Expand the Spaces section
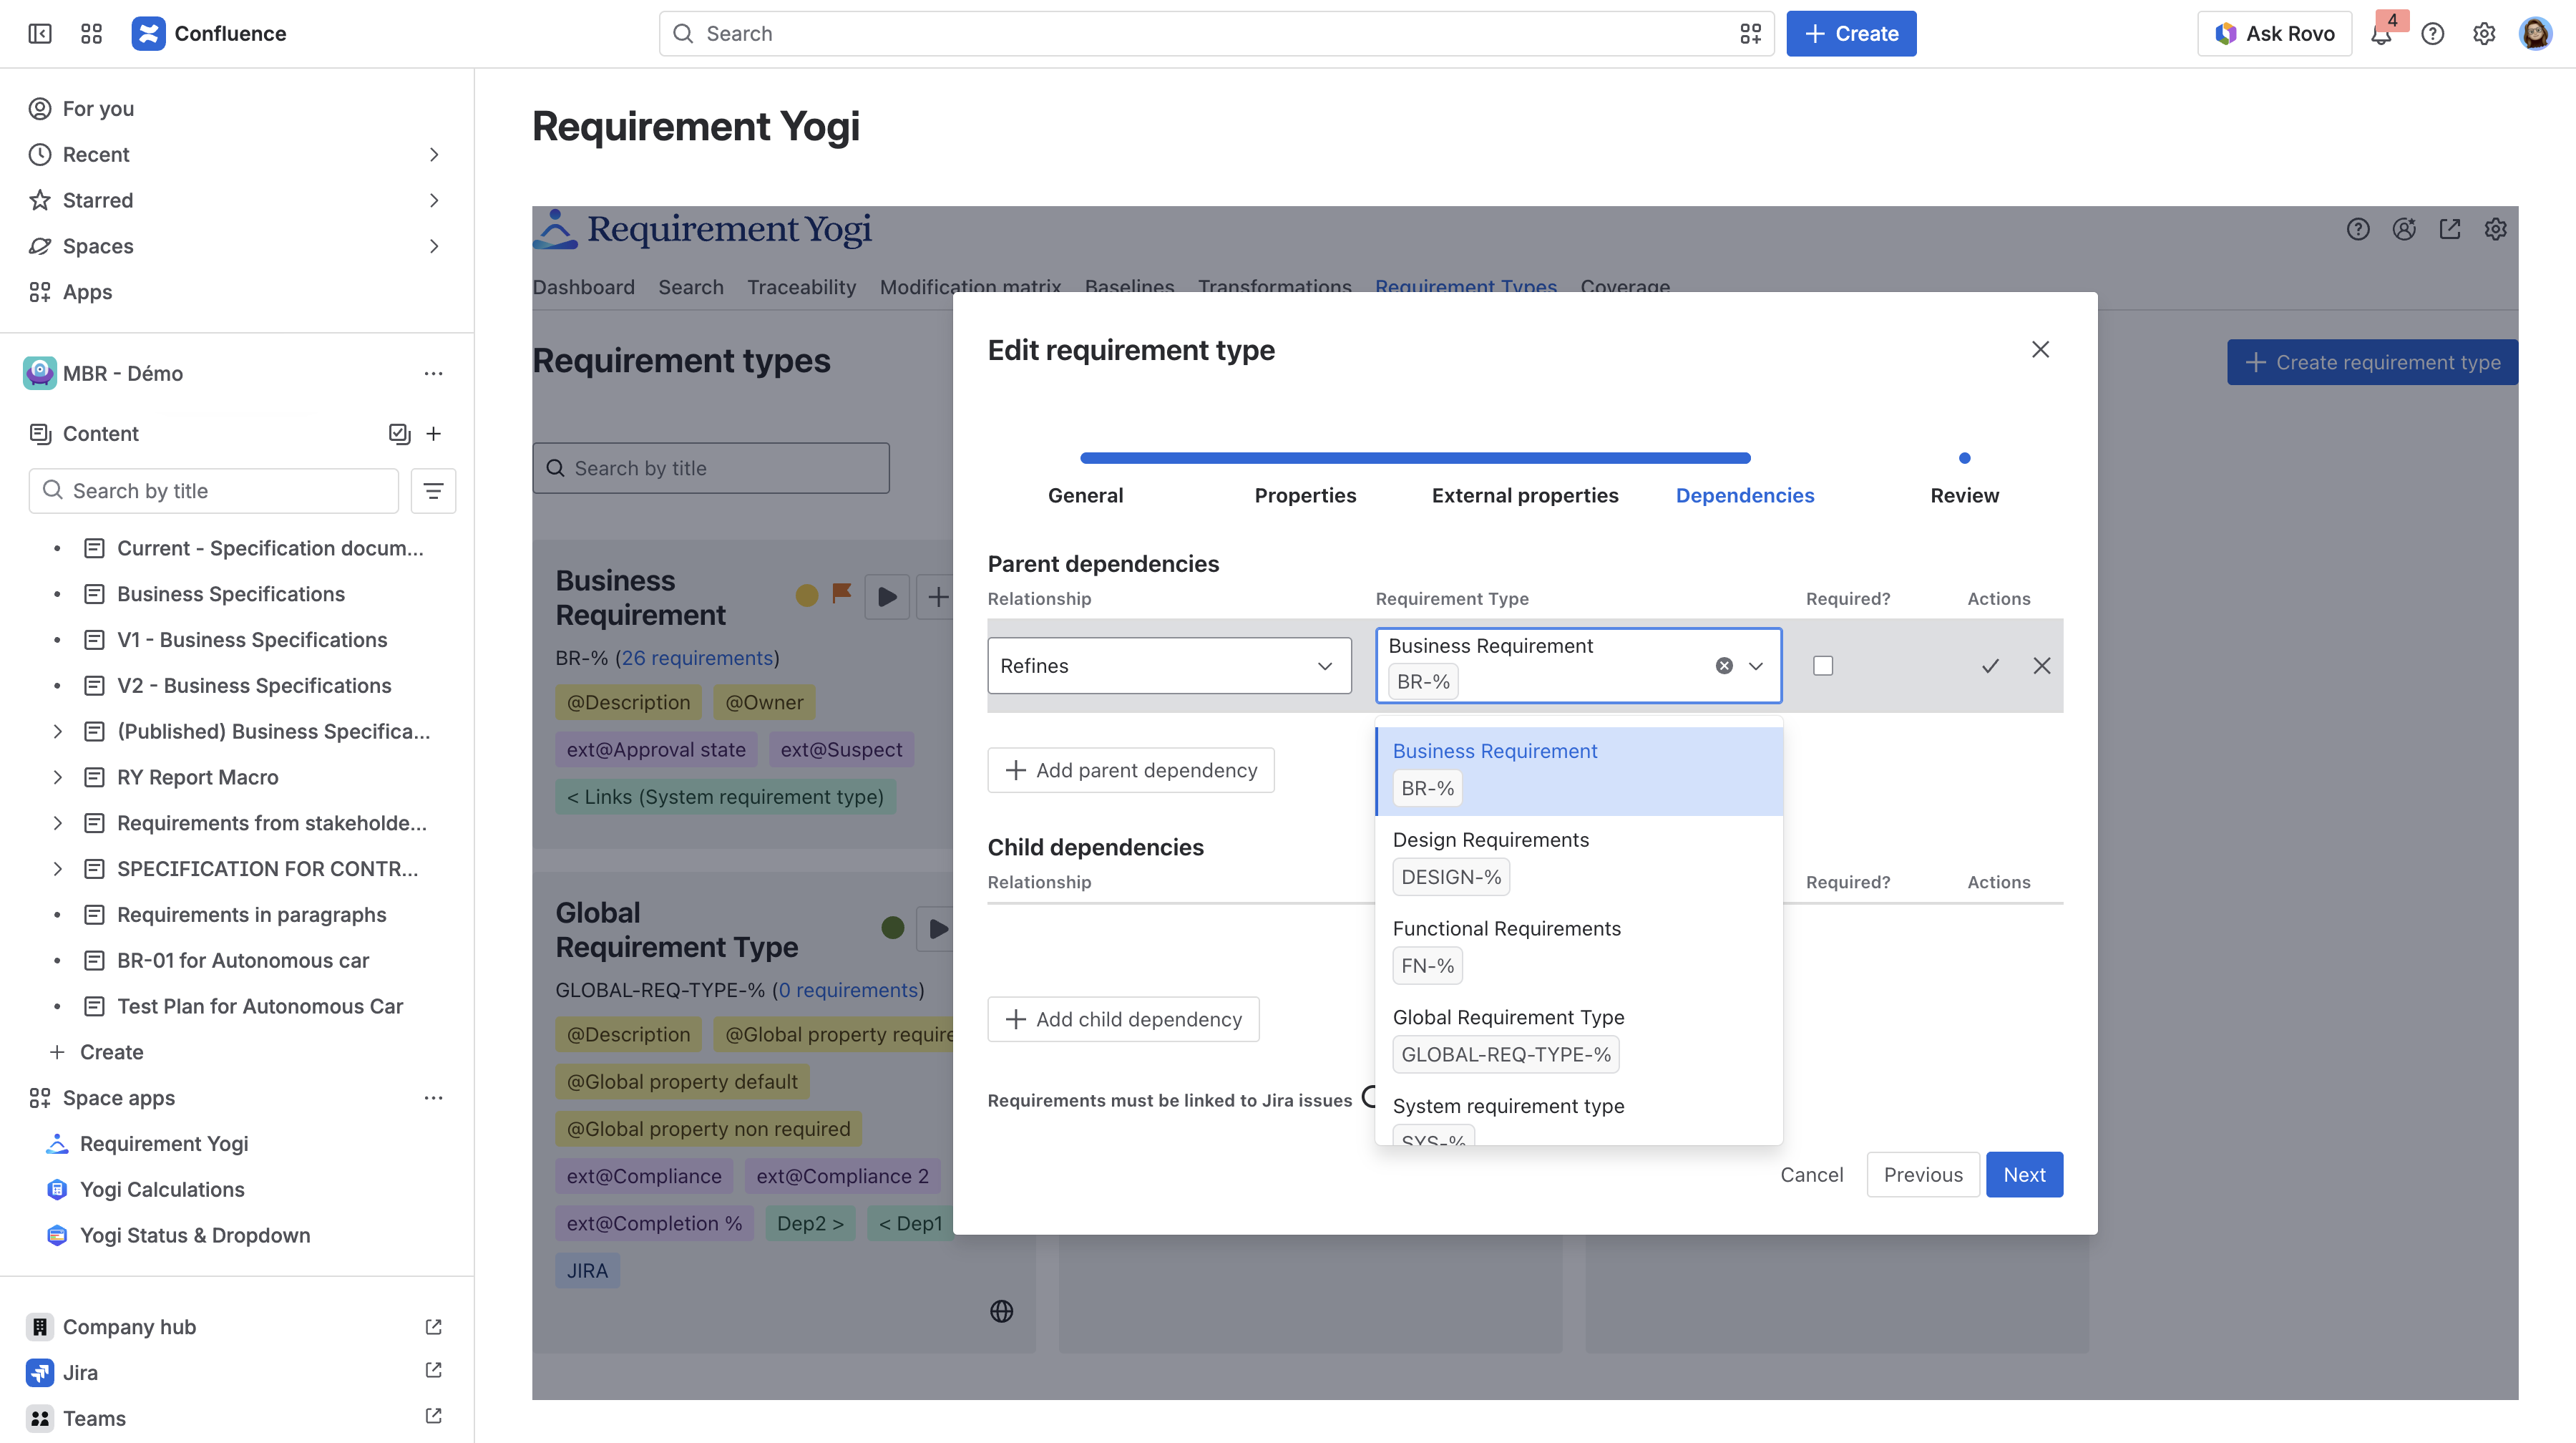 click(433, 246)
